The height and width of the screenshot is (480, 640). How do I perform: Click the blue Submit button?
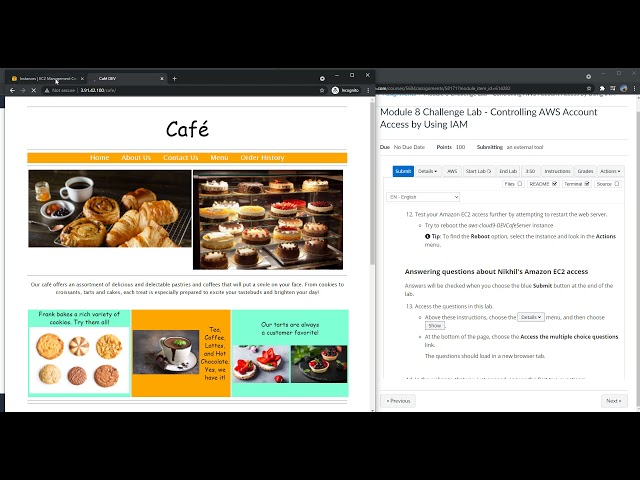403,171
